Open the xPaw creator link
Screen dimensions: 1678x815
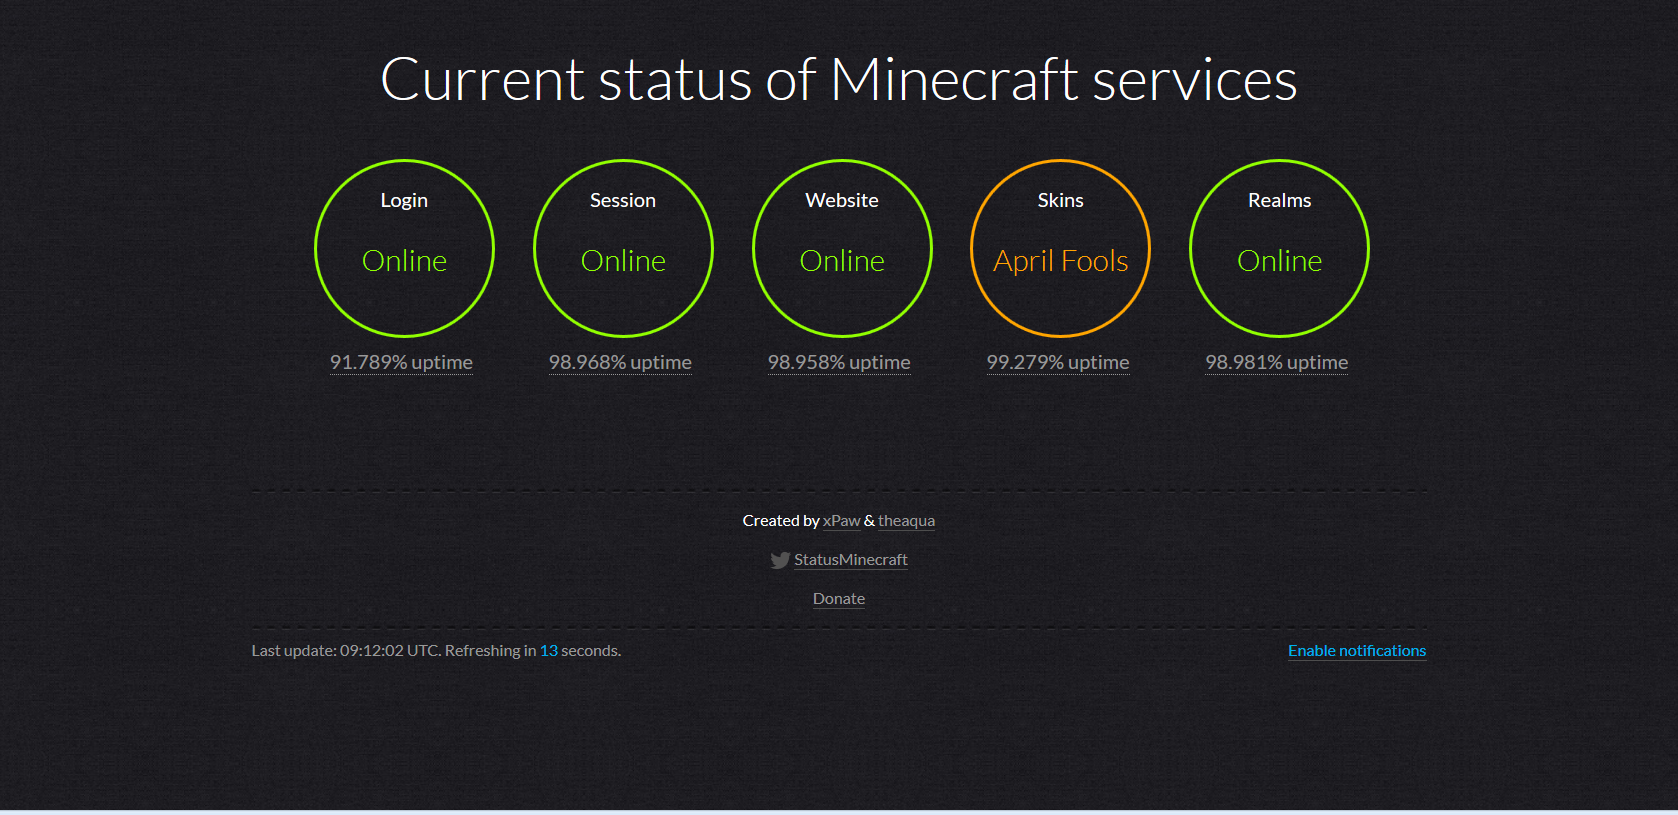click(x=841, y=521)
